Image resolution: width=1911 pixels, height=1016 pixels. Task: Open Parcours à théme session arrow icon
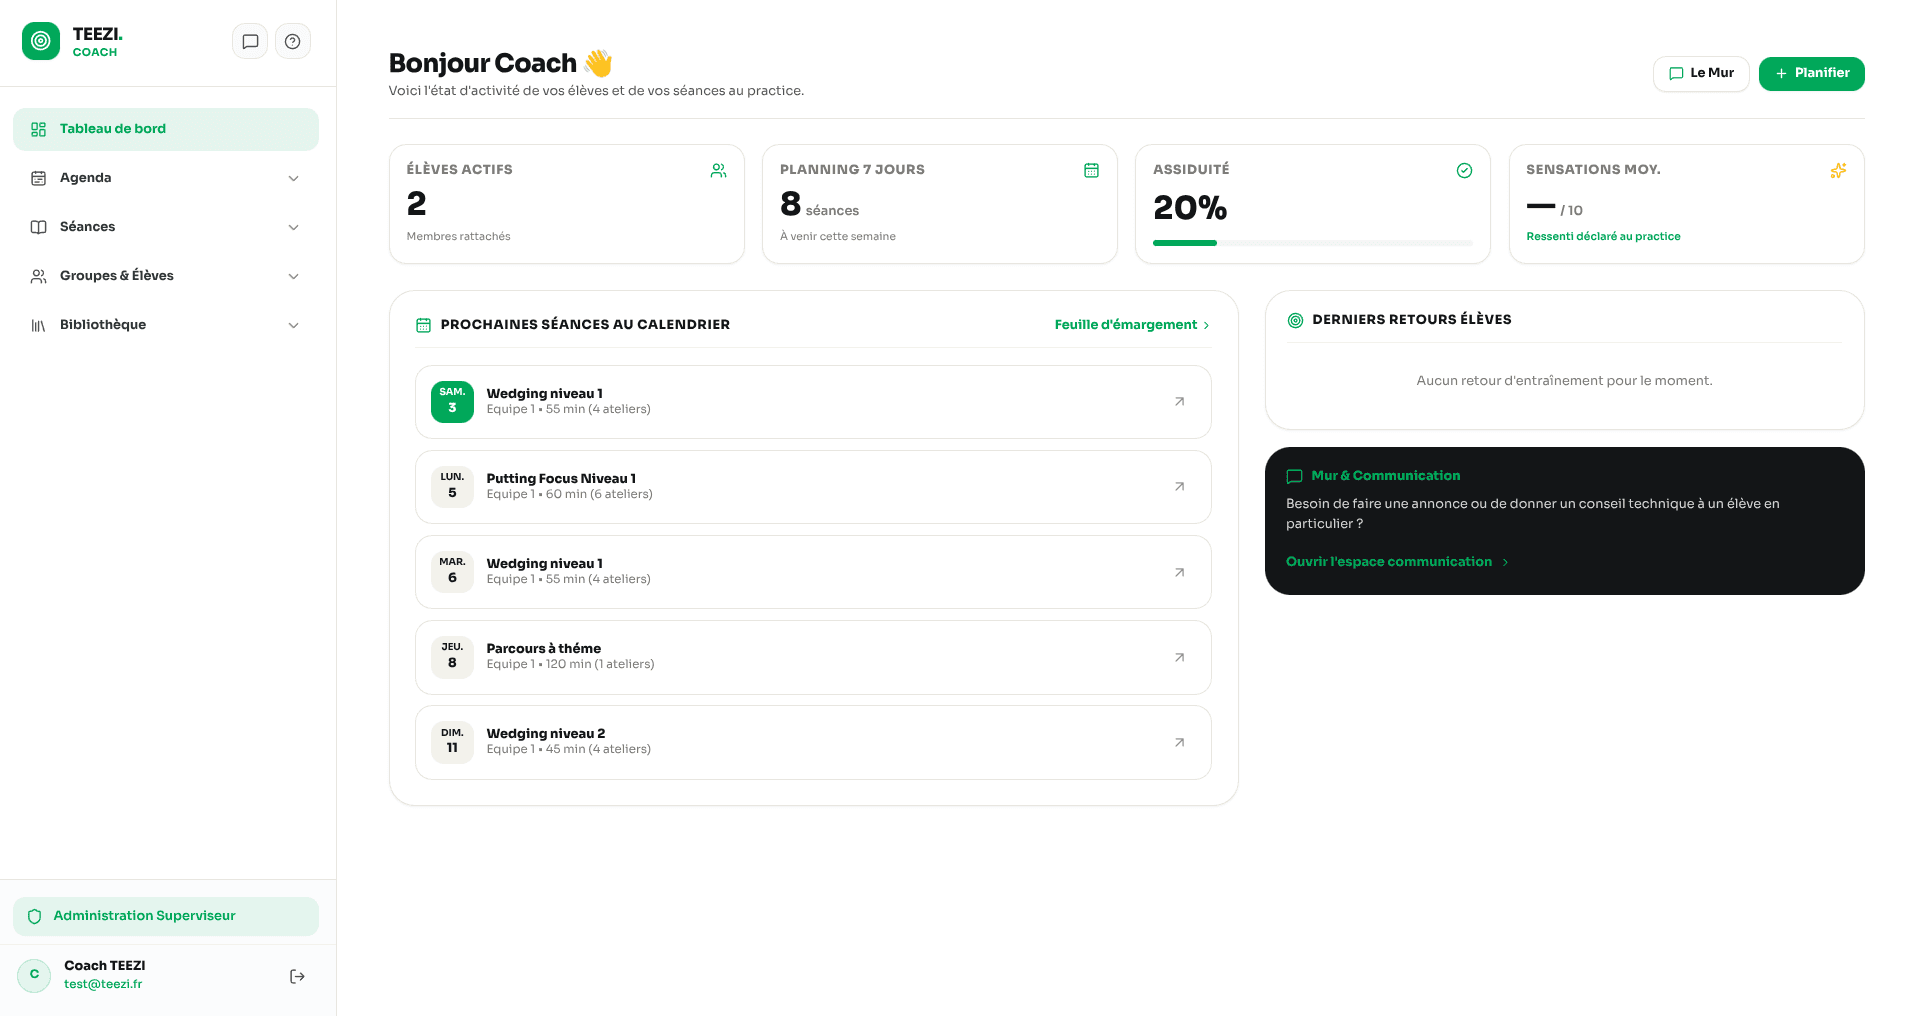1179,658
